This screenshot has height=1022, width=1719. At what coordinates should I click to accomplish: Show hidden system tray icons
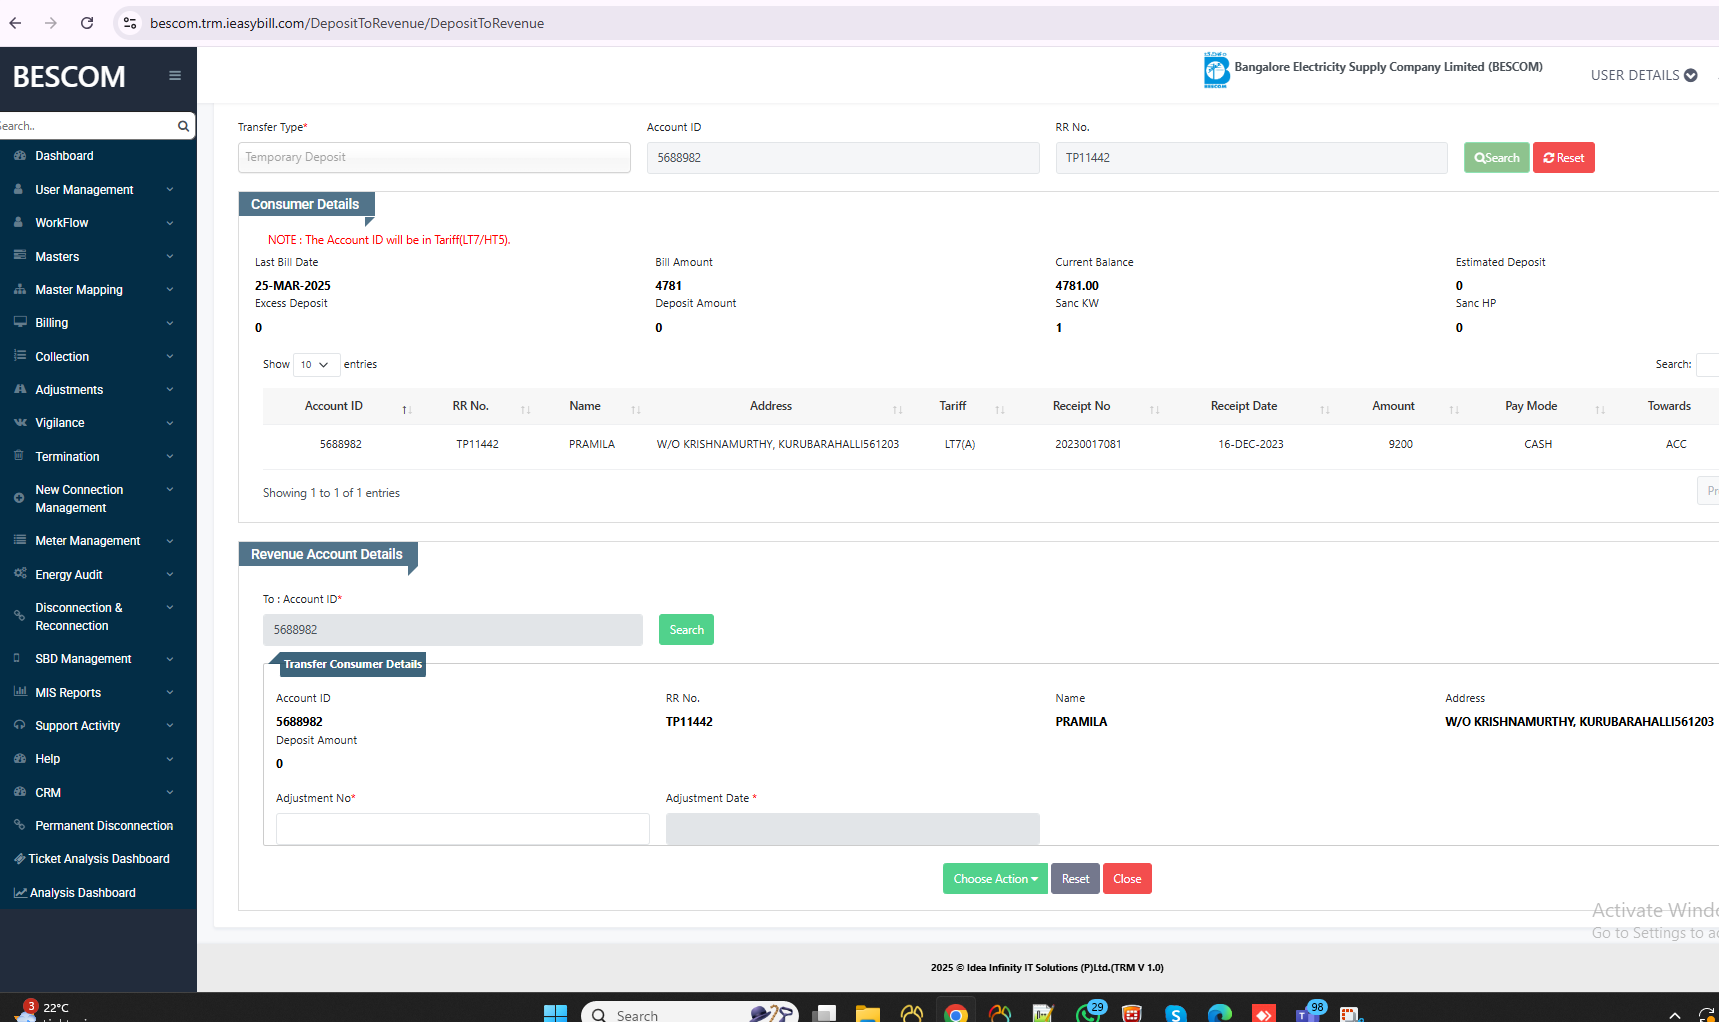(1675, 1015)
